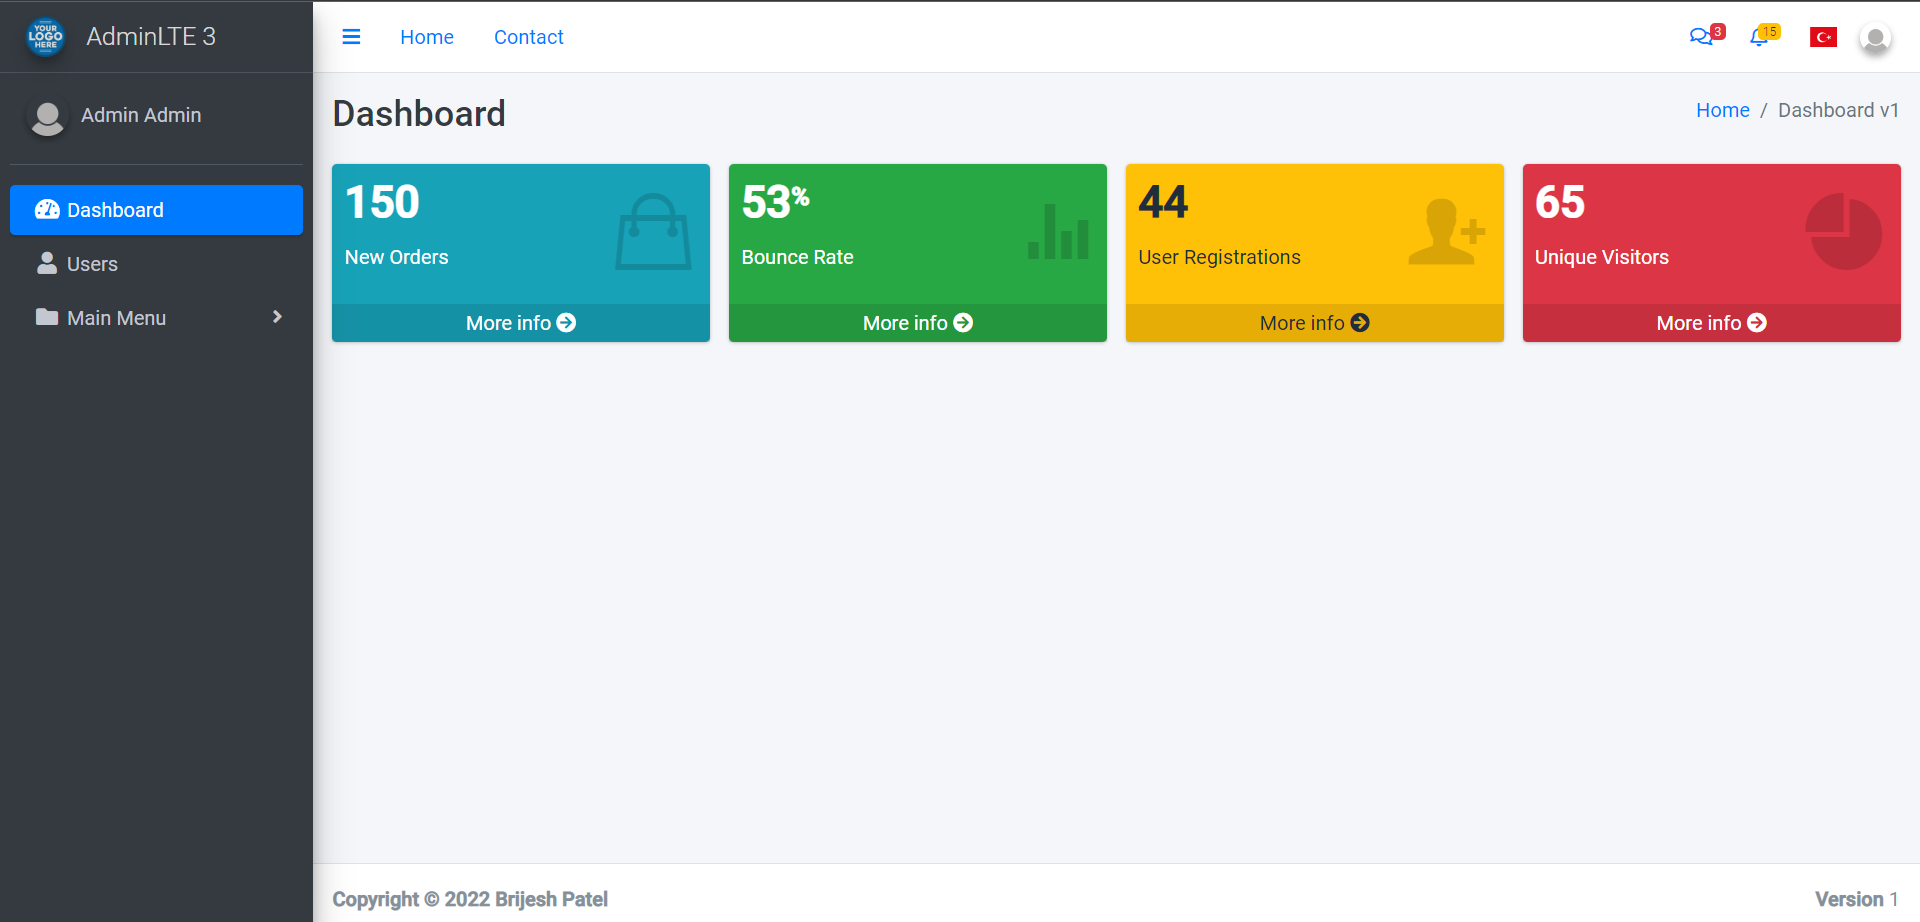This screenshot has width=1920, height=922.
Task: Click the Turkish flag language icon
Action: [1823, 37]
